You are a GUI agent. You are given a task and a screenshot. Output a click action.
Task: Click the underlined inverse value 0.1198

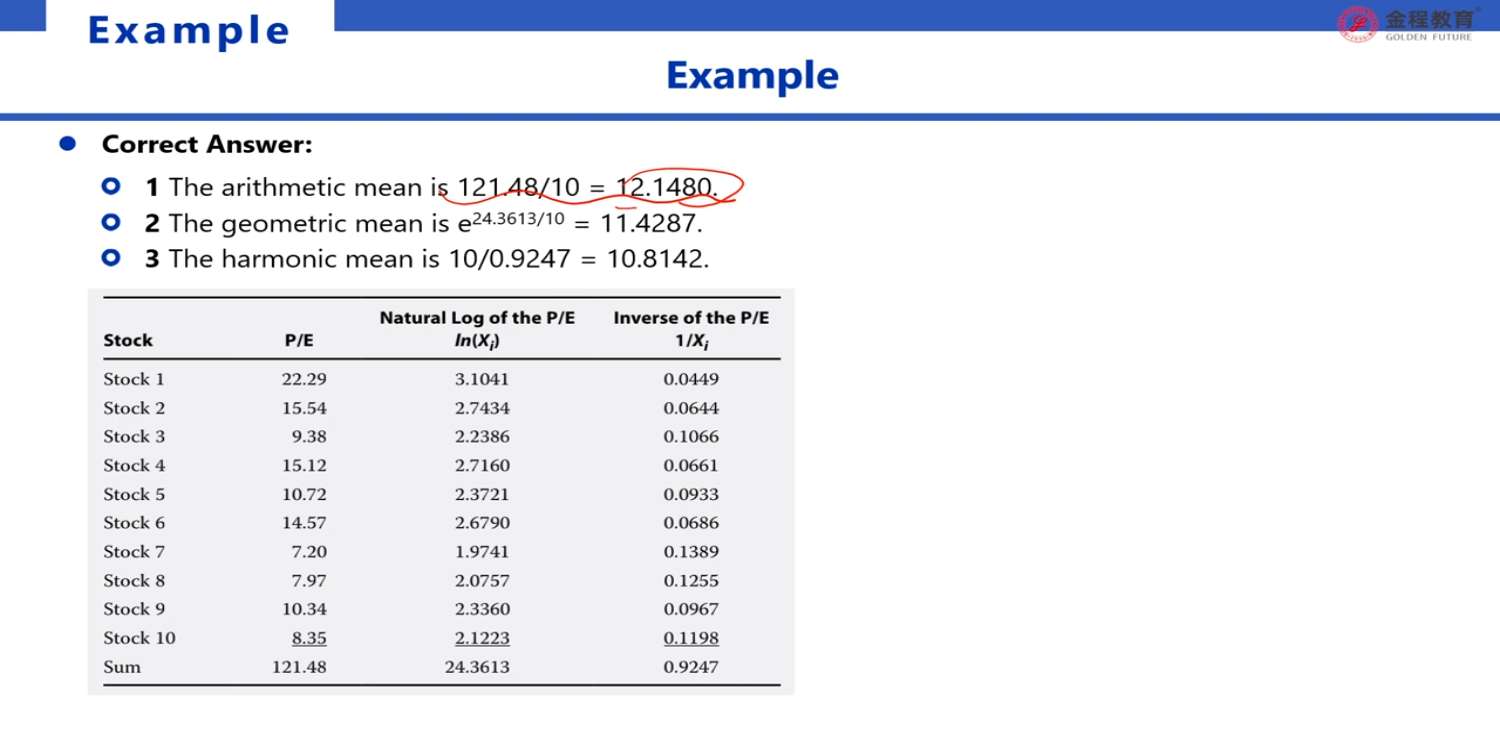[691, 638]
